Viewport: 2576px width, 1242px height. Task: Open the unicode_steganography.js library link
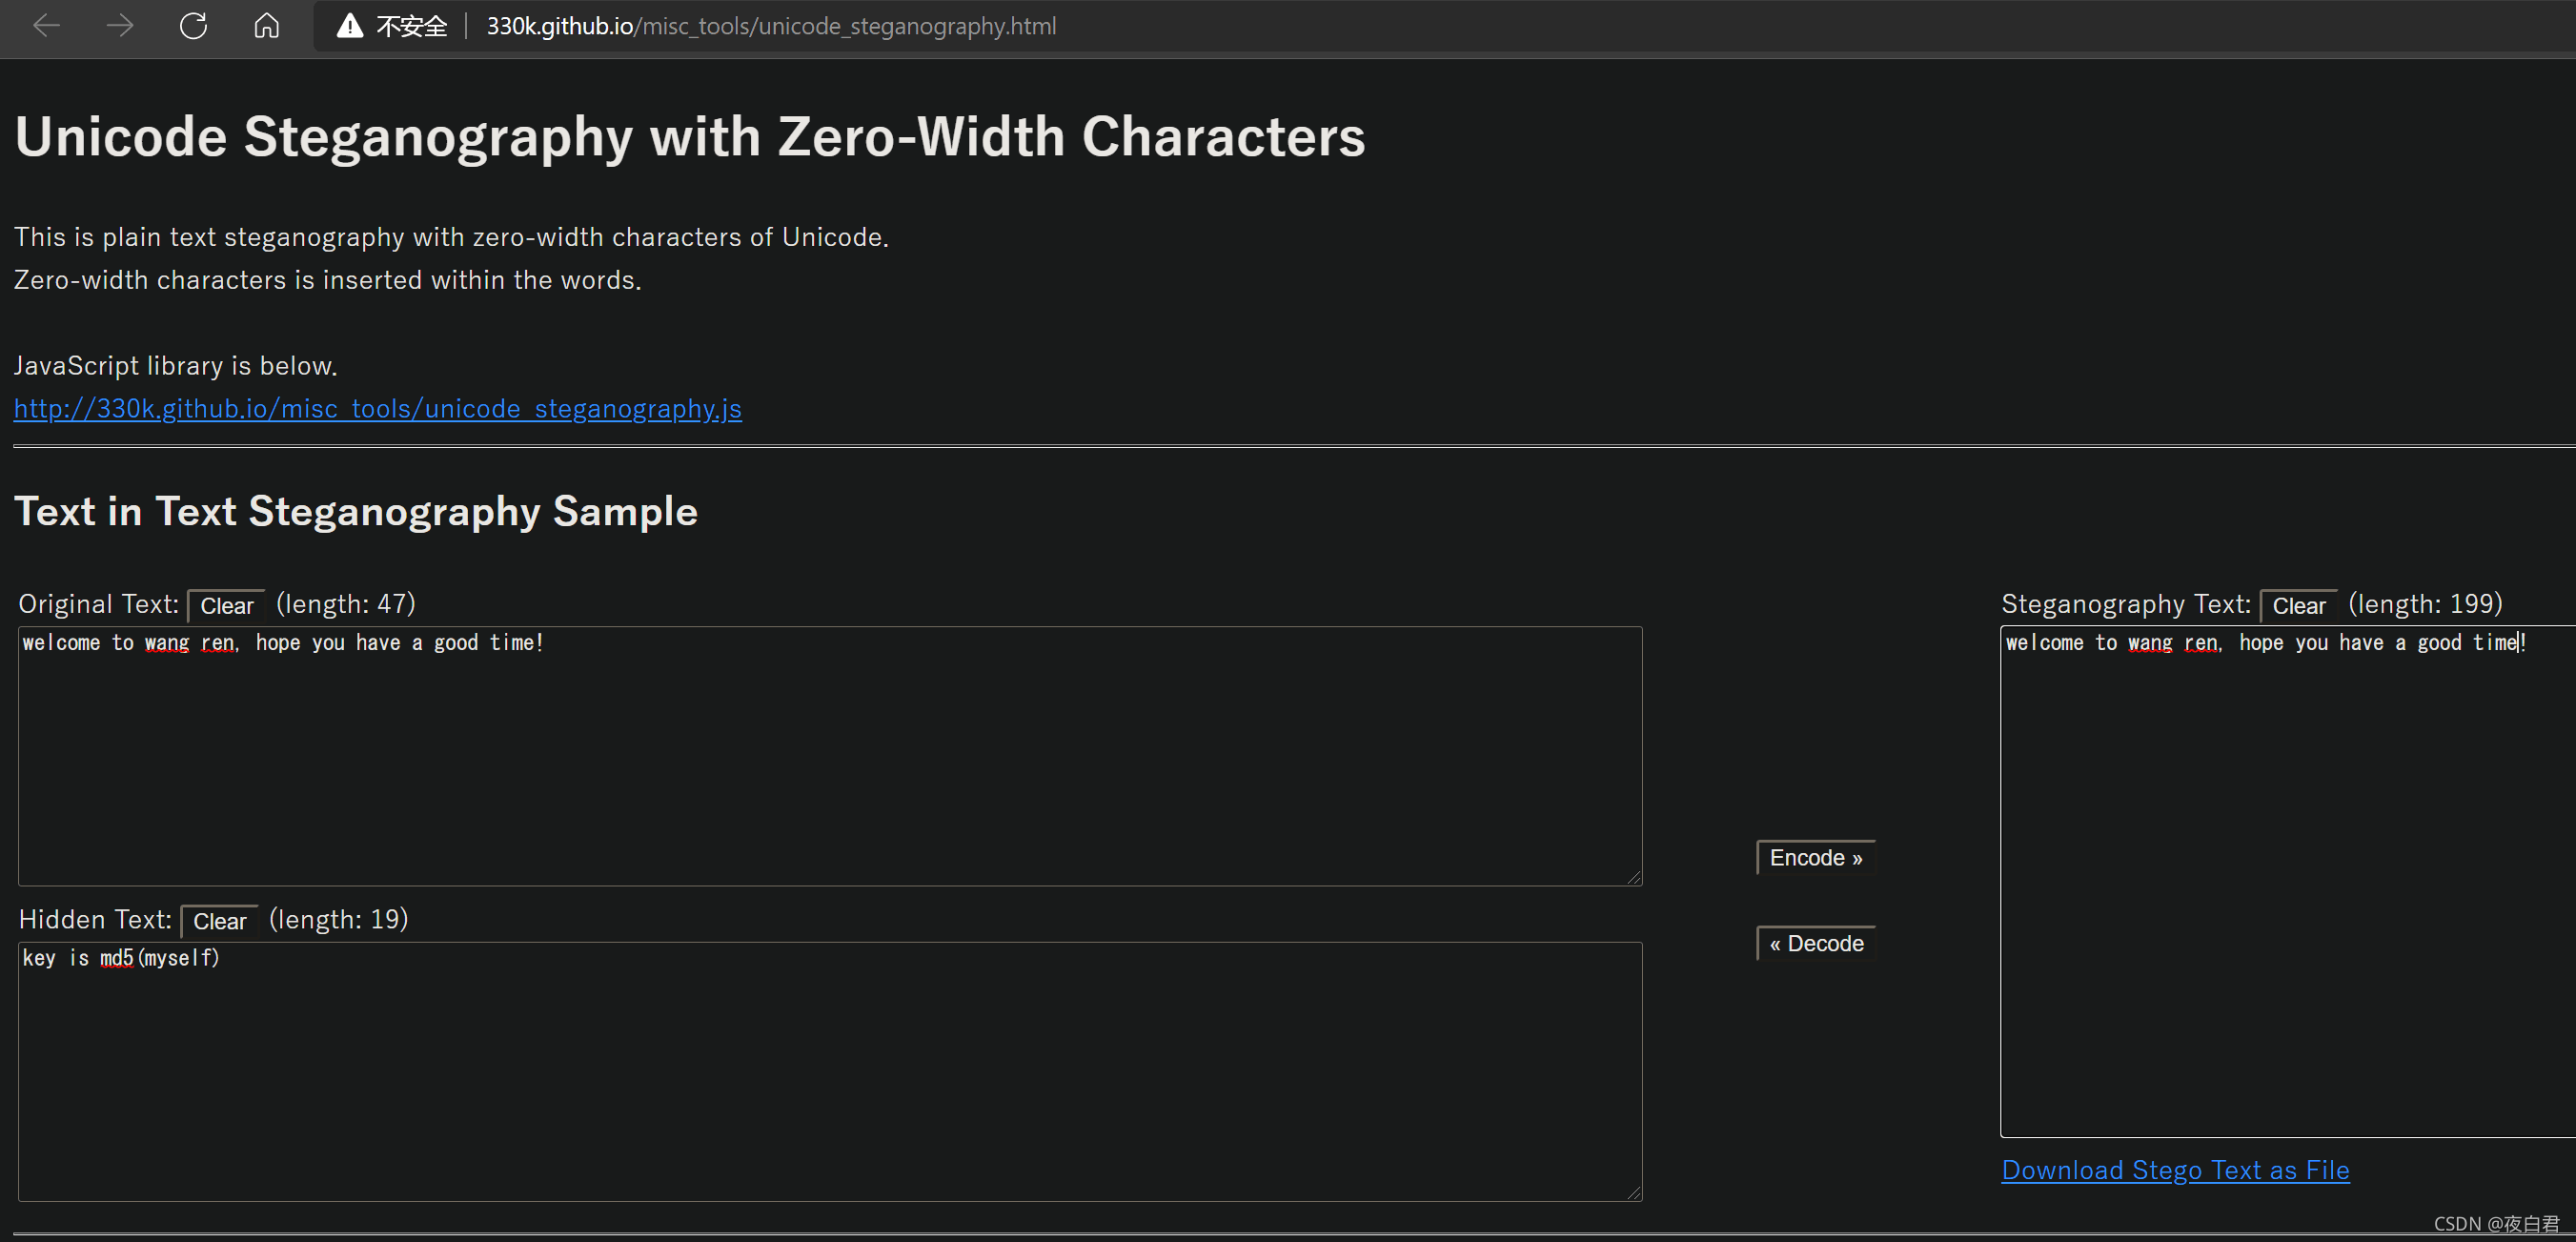[x=378, y=408]
